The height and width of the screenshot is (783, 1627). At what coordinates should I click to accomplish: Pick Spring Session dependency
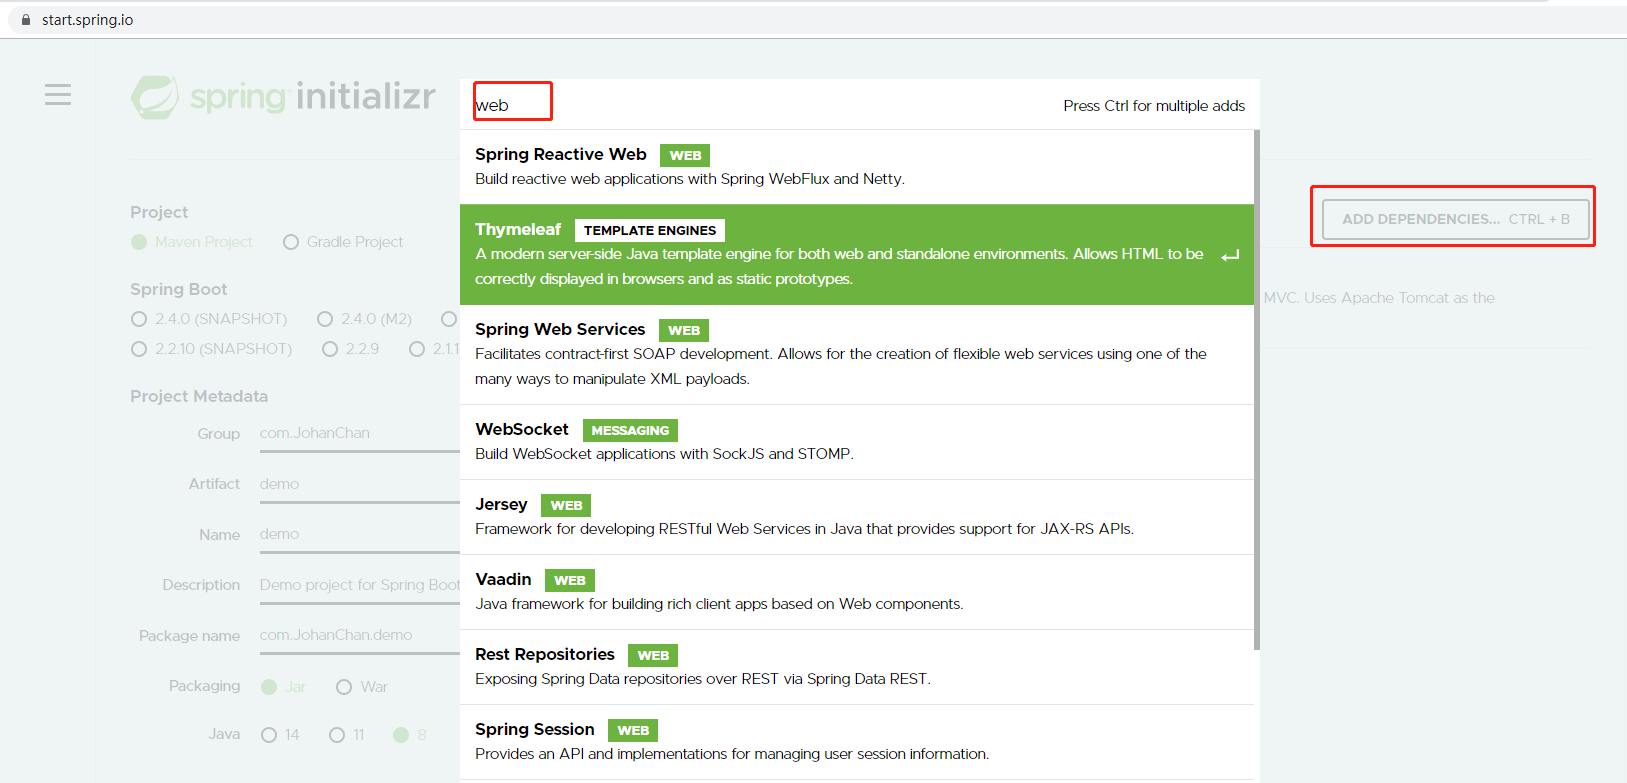pos(857,742)
